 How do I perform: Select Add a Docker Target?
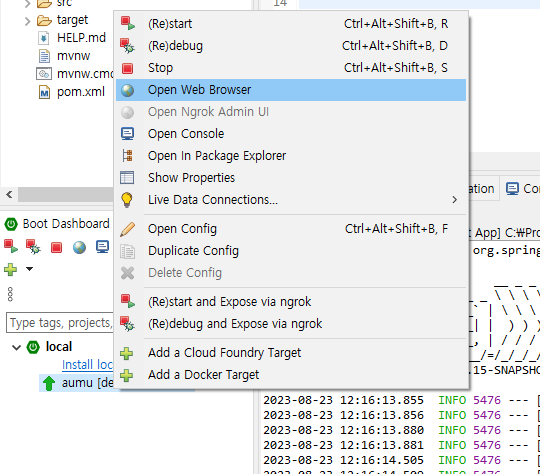pos(291,375)
